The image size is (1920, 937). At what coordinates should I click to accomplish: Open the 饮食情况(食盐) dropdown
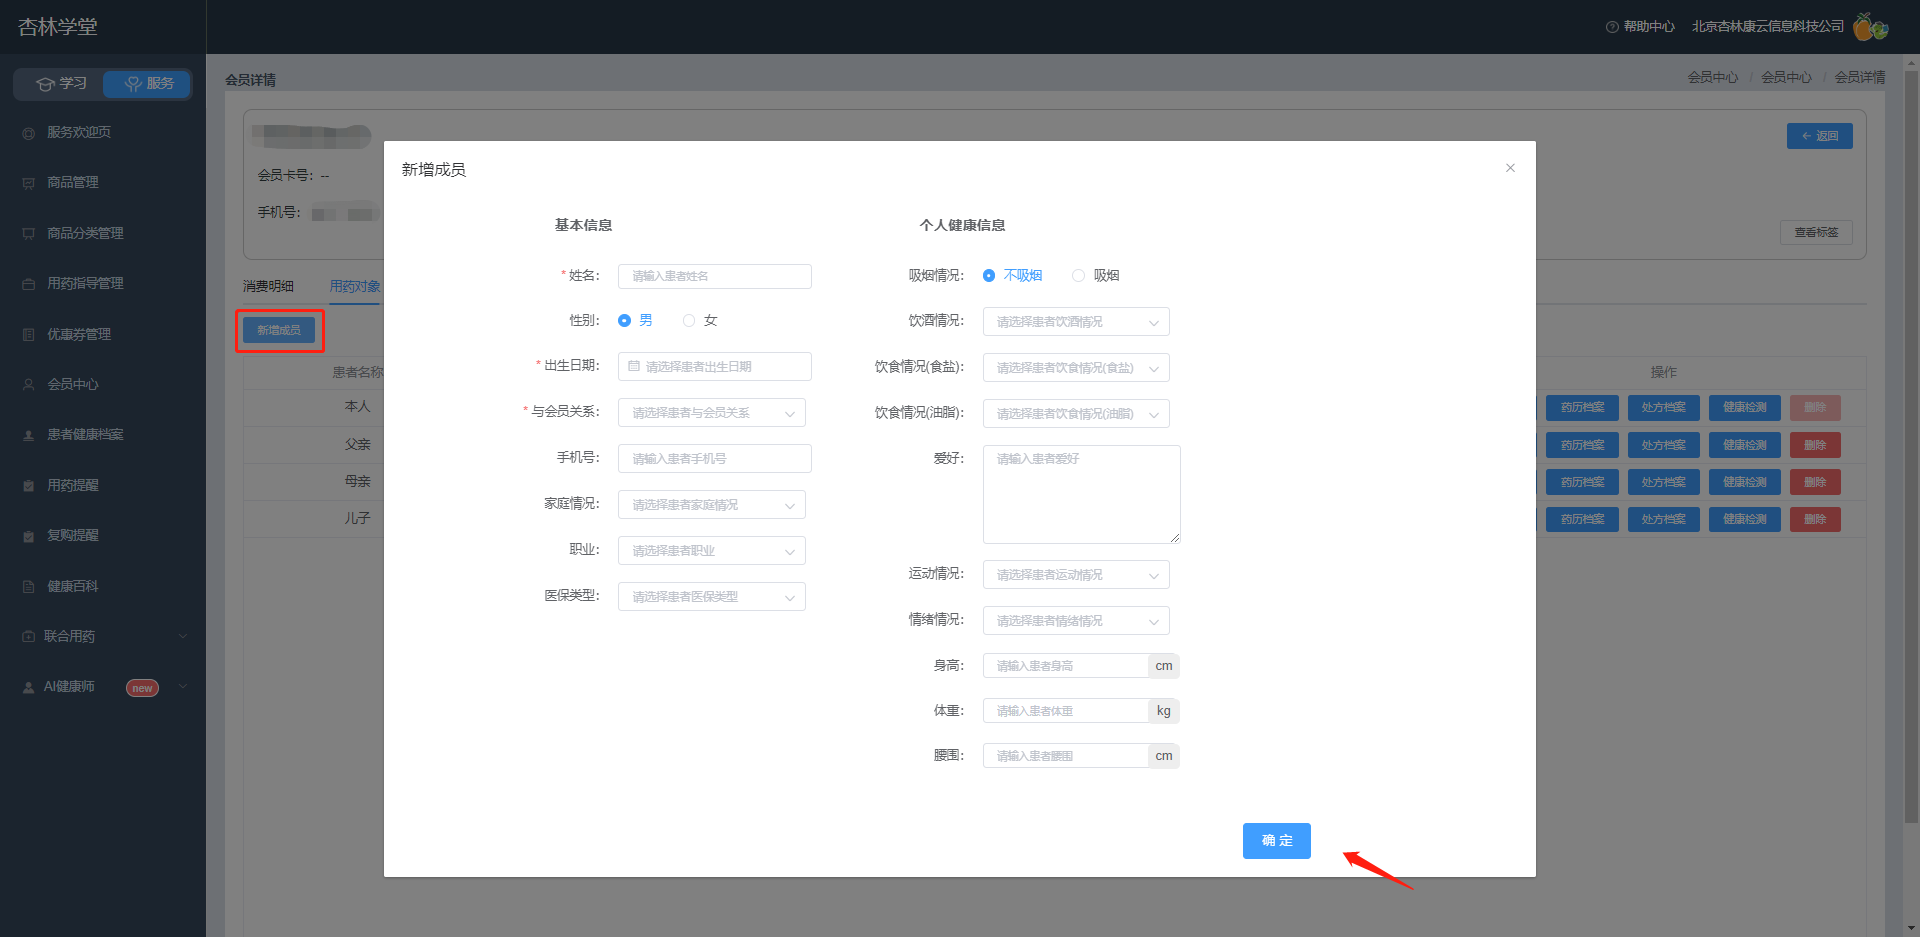point(1076,368)
